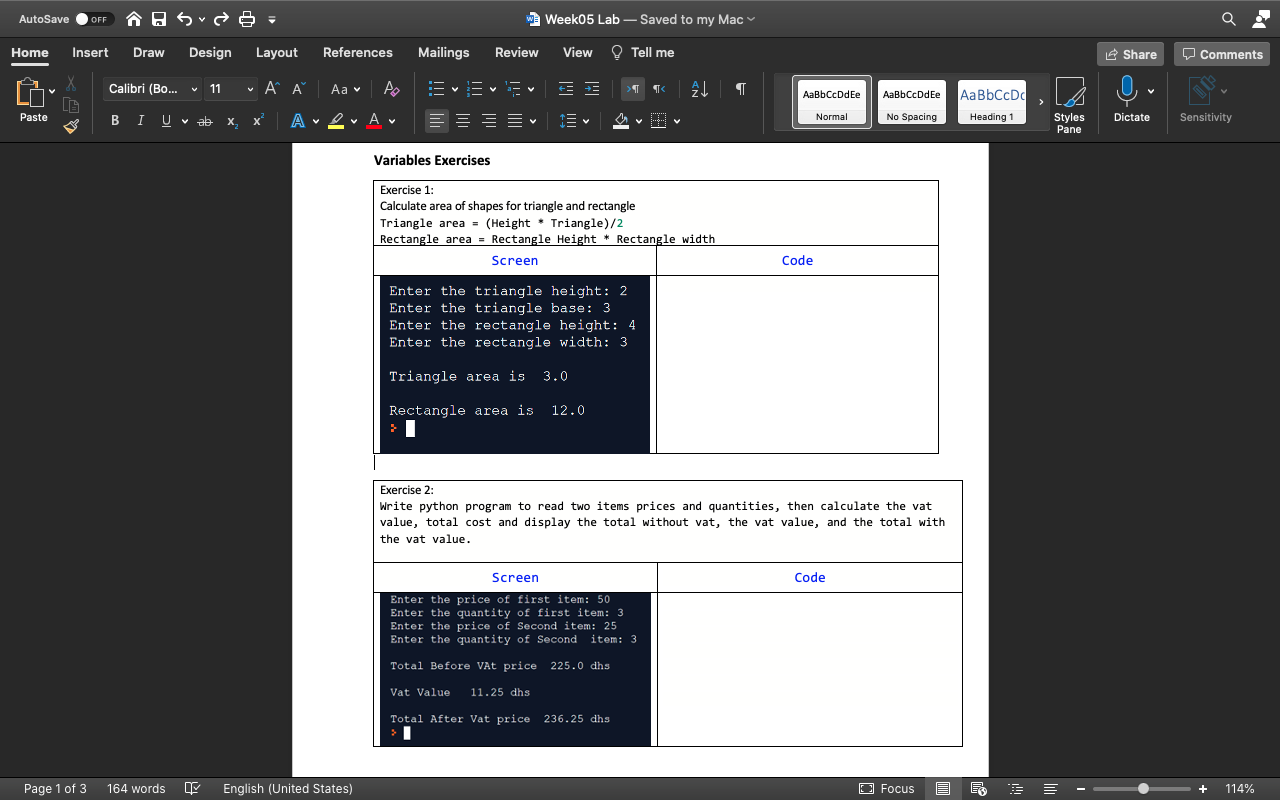Image resolution: width=1280 pixels, height=800 pixels.
Task: Align text left
Action: click(437, 121)
